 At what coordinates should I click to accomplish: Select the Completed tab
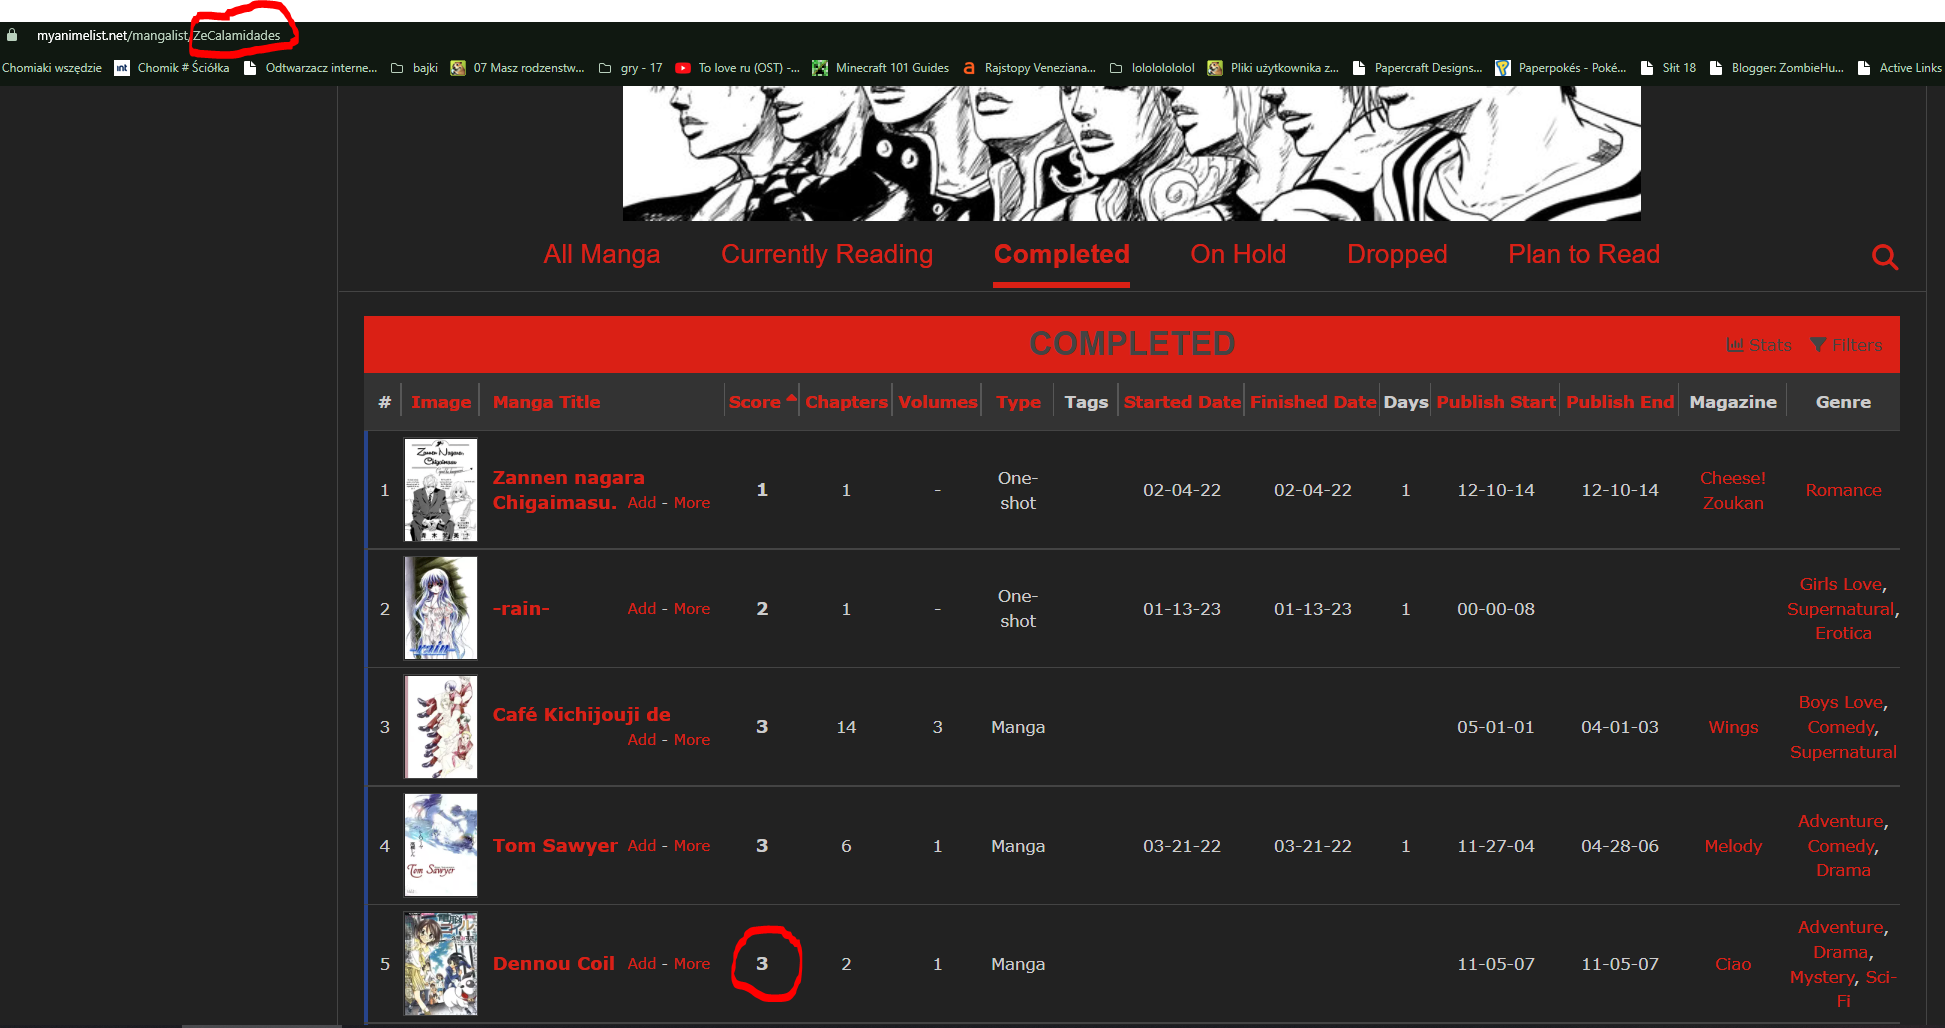(1062, 254)
